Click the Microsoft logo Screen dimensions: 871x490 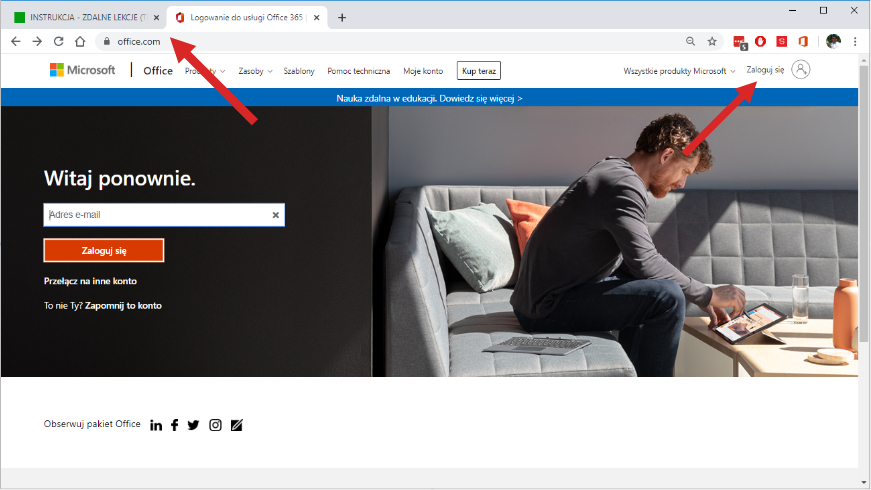[x=82, y=70]
